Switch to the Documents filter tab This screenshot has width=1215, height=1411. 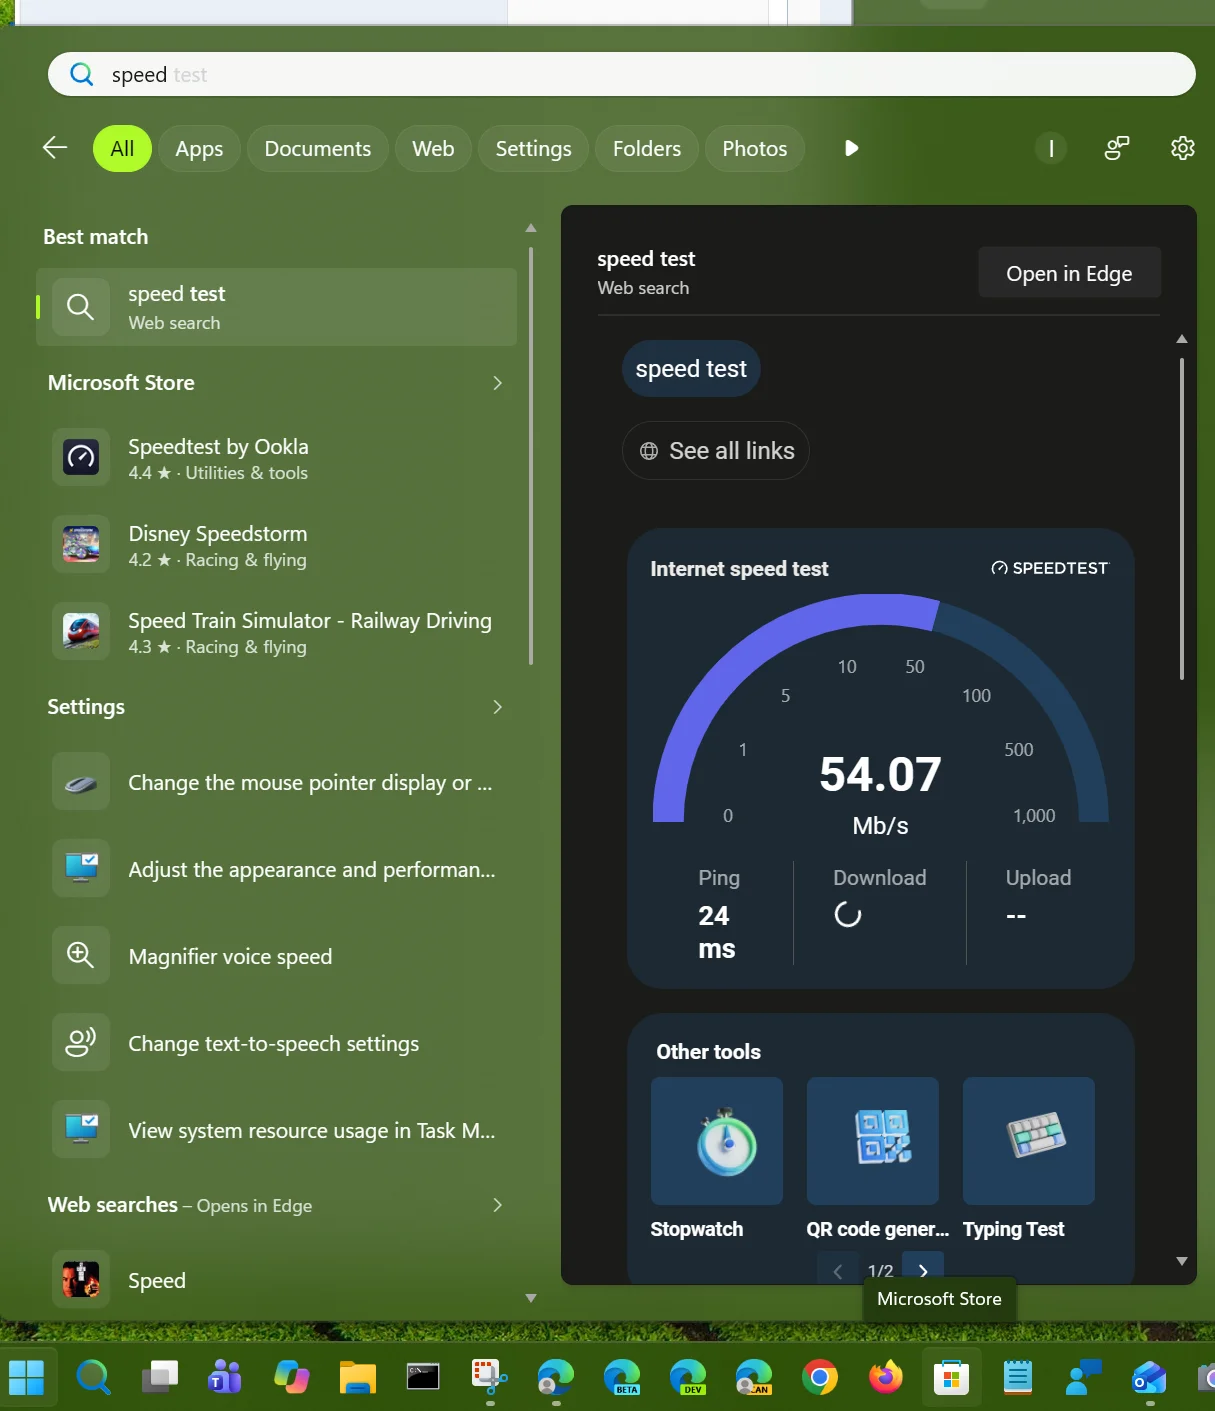click(318, 148)
